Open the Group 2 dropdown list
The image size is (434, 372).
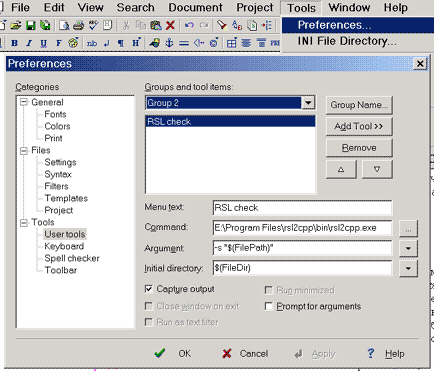point(308,103)
